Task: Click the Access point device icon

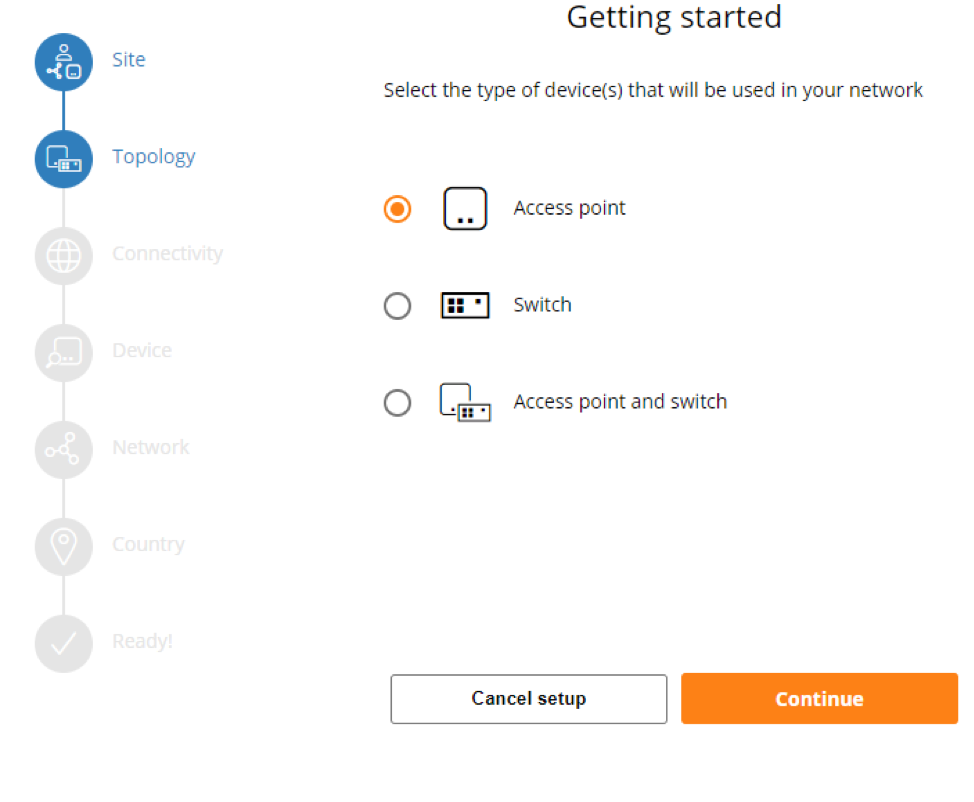Action: click(465, 209)
